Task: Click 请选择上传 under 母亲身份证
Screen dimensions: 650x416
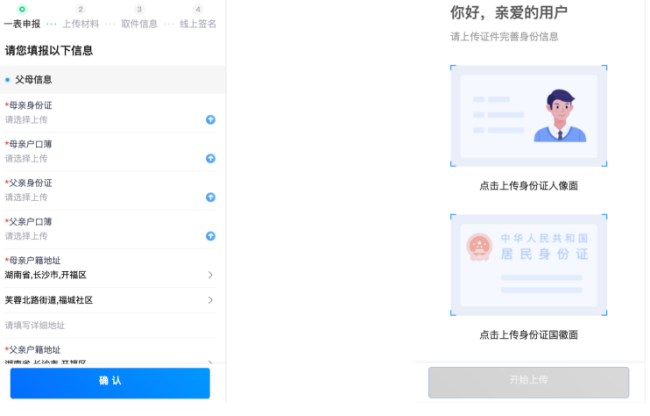Action: pos(27,119)
